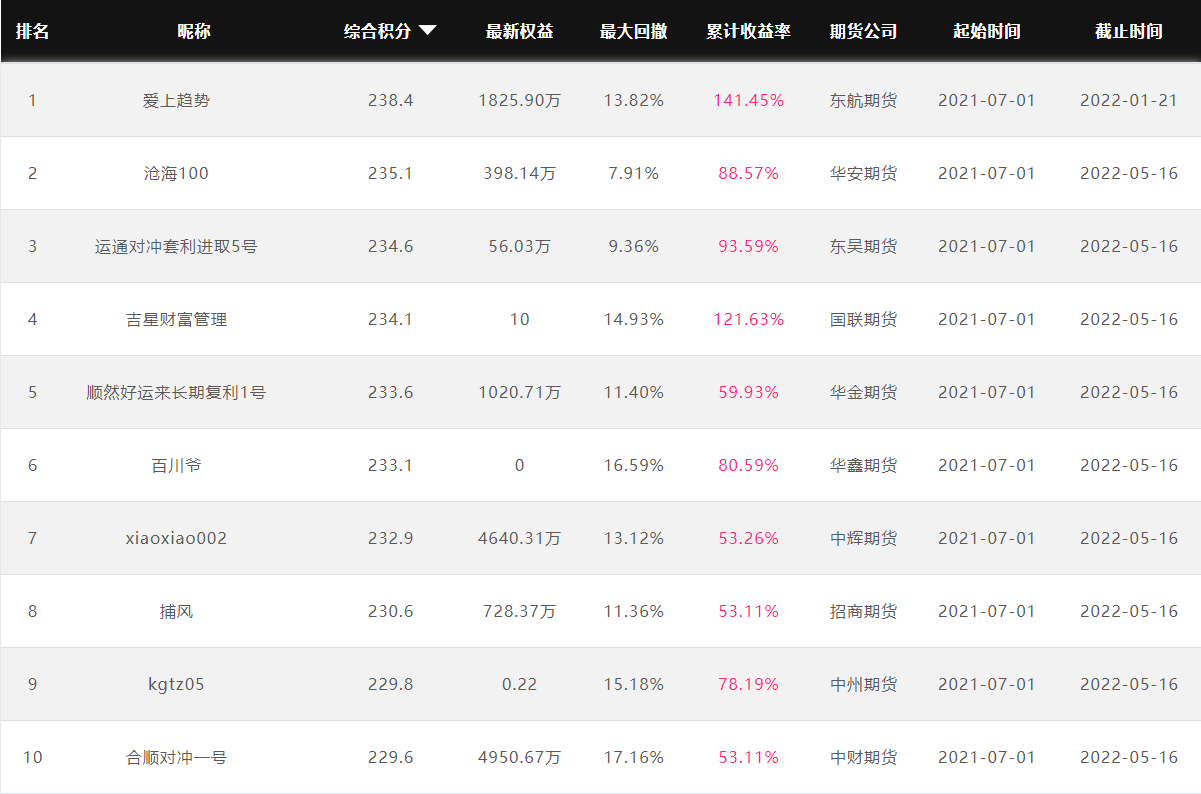Click the company 华安期货
Image resolution: width=1201 pixels, height=794 pixels.
864,173
